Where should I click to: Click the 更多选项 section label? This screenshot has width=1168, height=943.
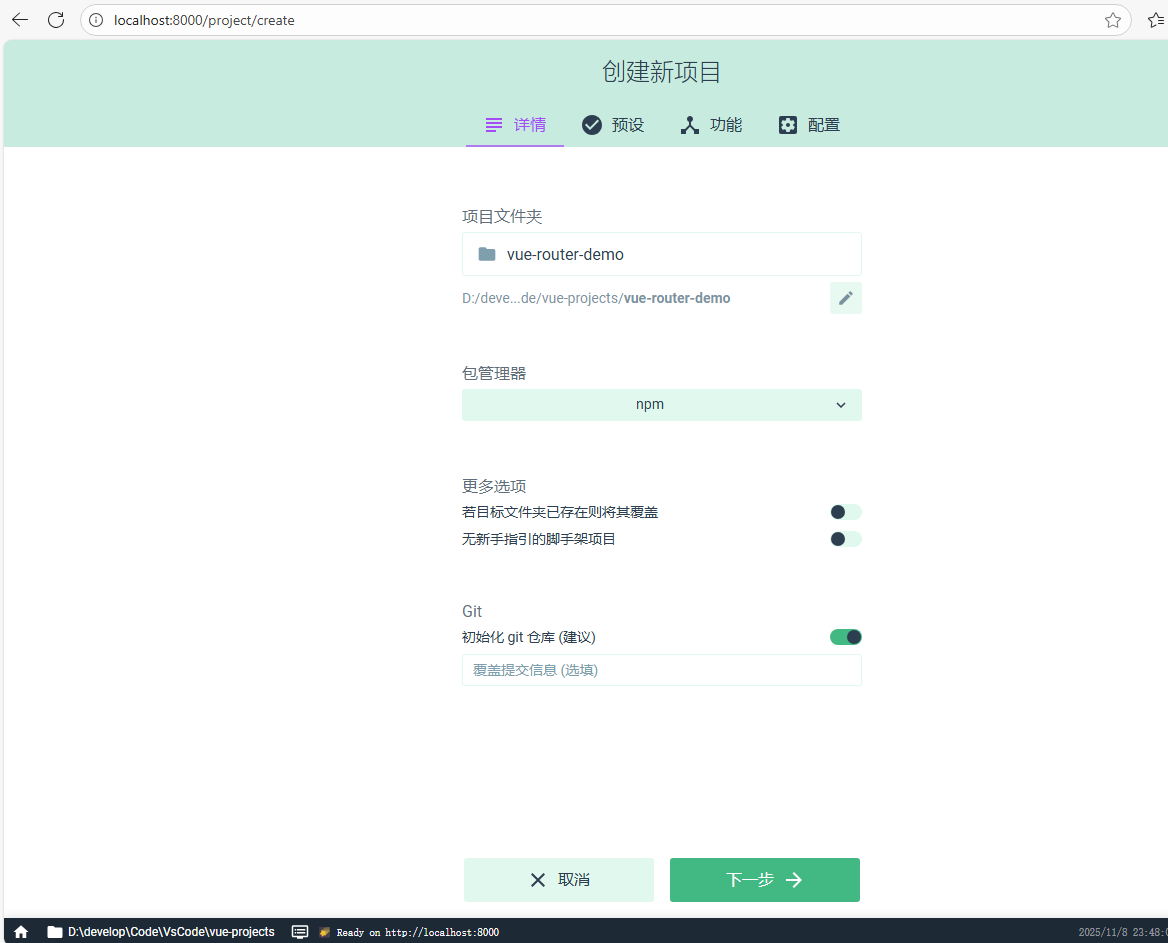(x=494, y=486)
